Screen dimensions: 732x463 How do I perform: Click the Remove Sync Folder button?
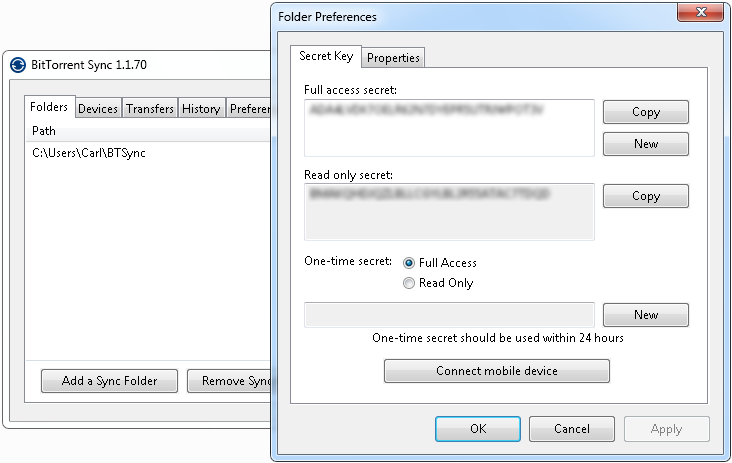229,381
